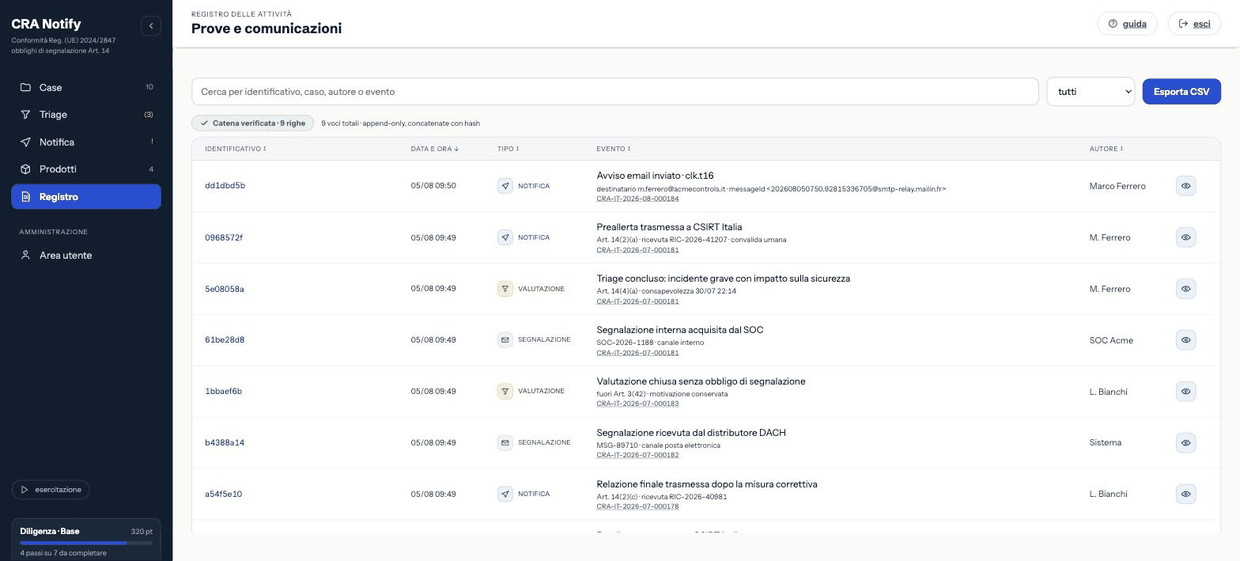Screen dimensions: 1240x561
Task: Click the Area utente person icon
Action: (26, 255)
